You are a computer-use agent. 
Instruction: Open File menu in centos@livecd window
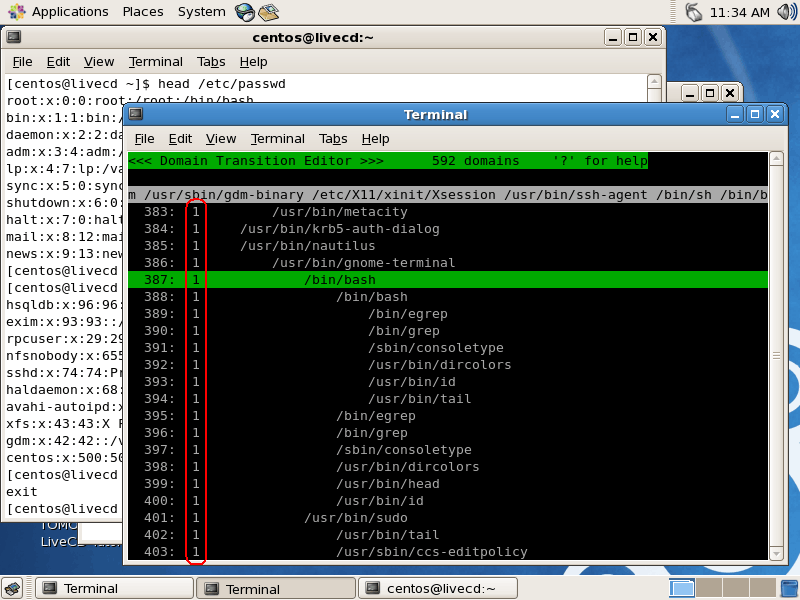[x=22, y=62]
